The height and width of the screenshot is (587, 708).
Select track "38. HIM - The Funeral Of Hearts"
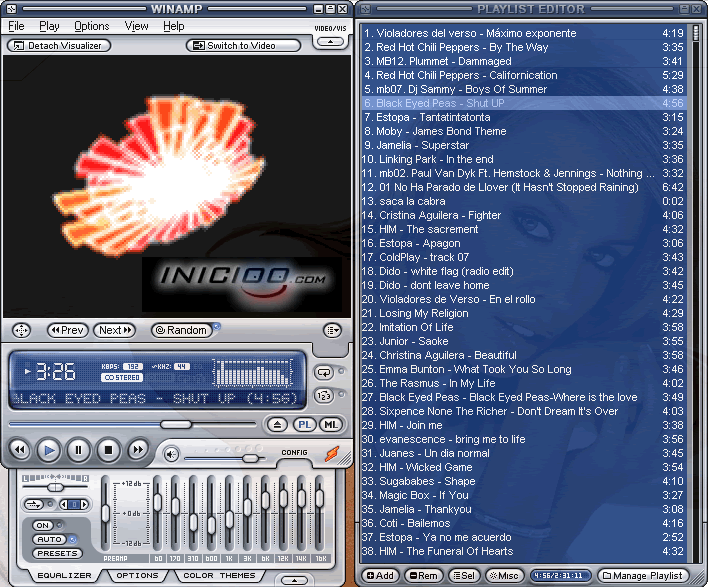tap(524, 551)
